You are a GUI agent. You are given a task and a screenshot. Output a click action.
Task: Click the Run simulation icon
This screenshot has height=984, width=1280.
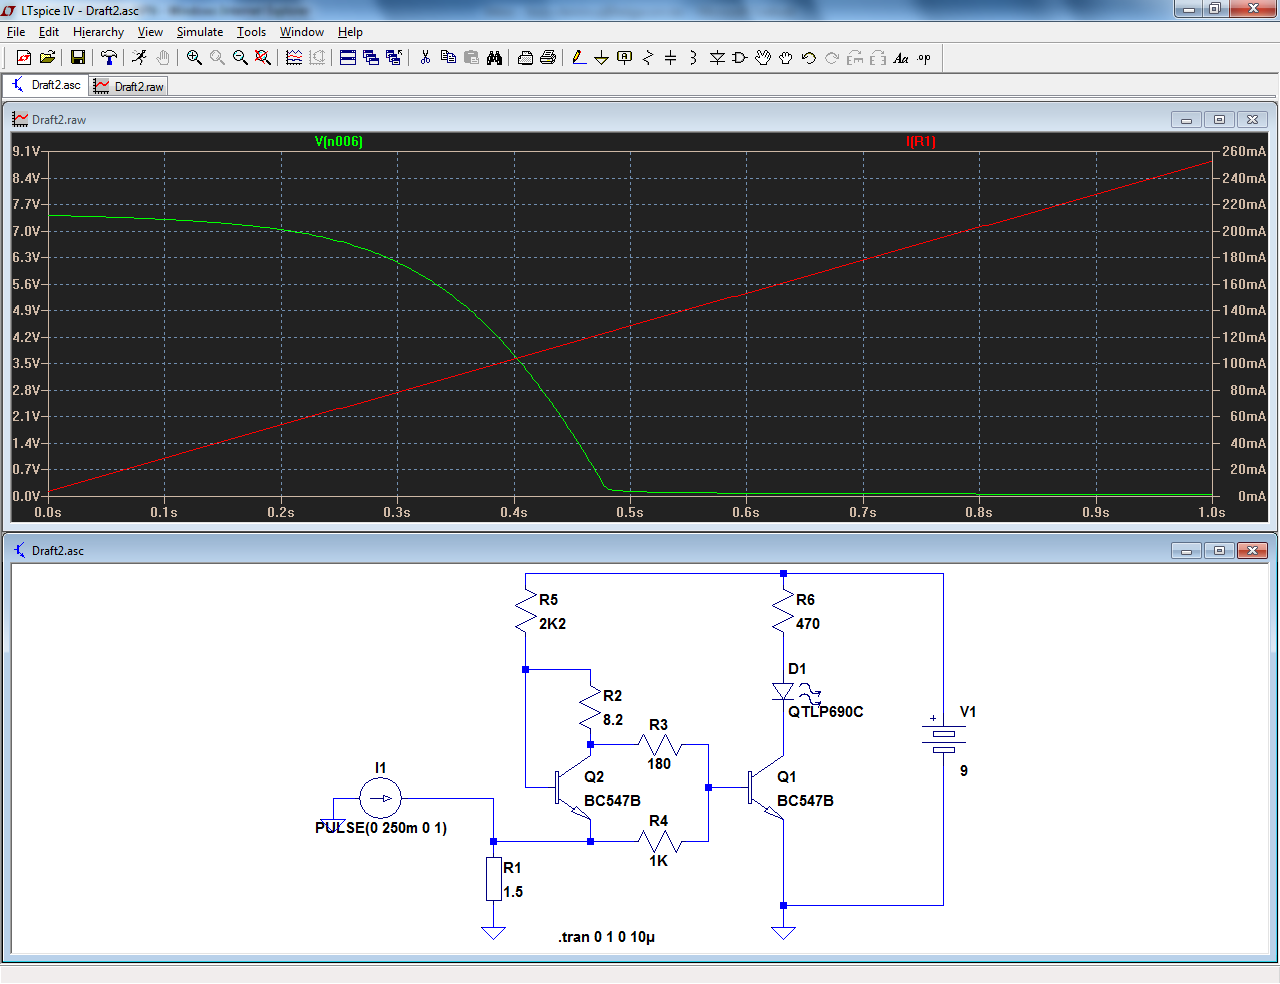point(139,58)
